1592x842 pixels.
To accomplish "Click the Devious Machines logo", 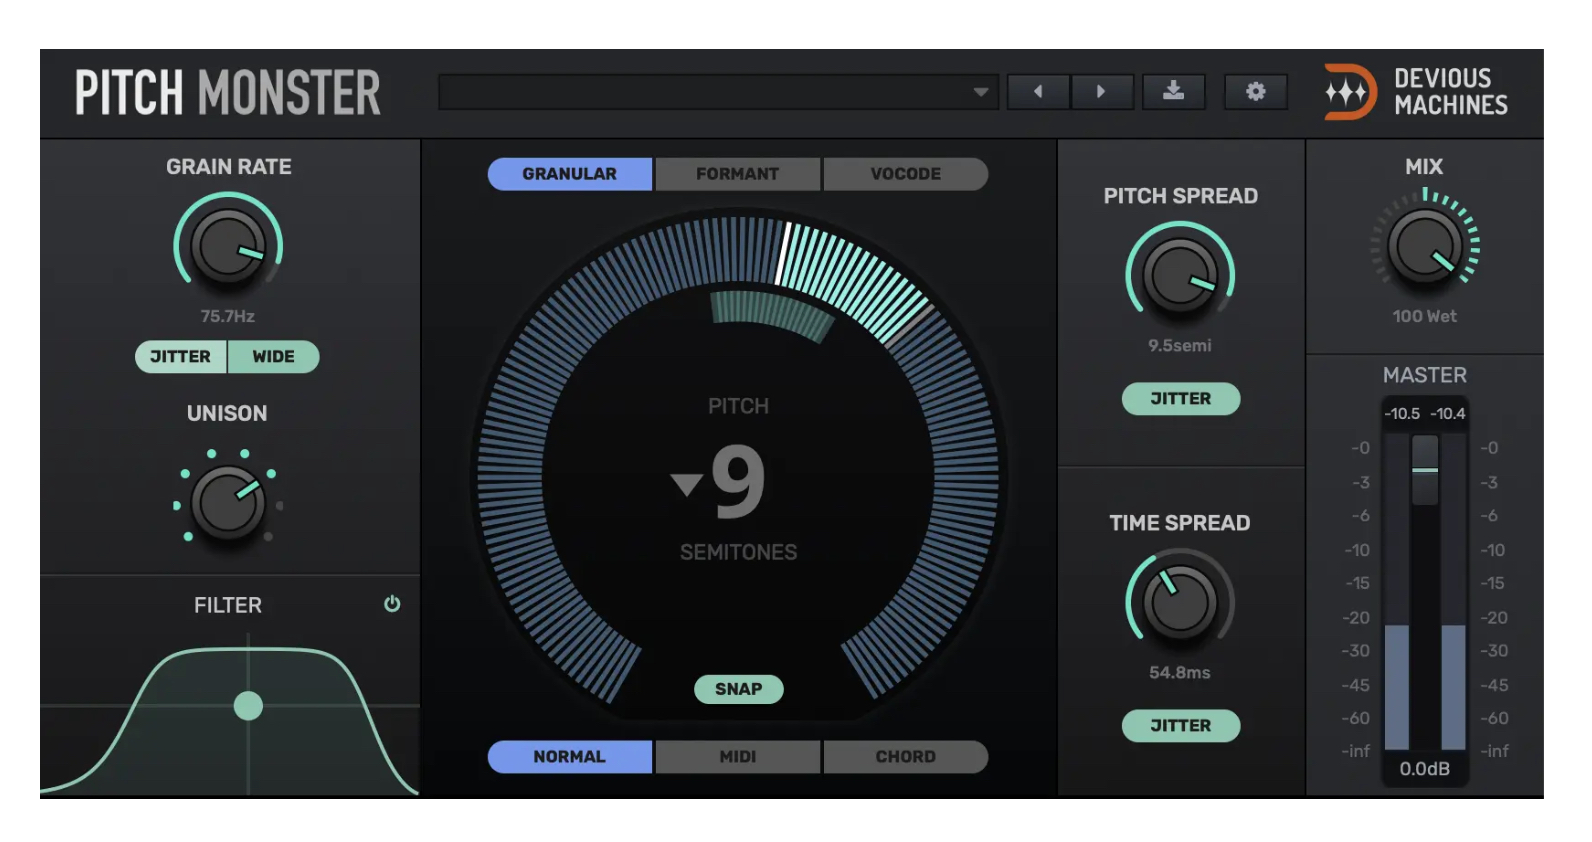I will (x=1416, y=92).
